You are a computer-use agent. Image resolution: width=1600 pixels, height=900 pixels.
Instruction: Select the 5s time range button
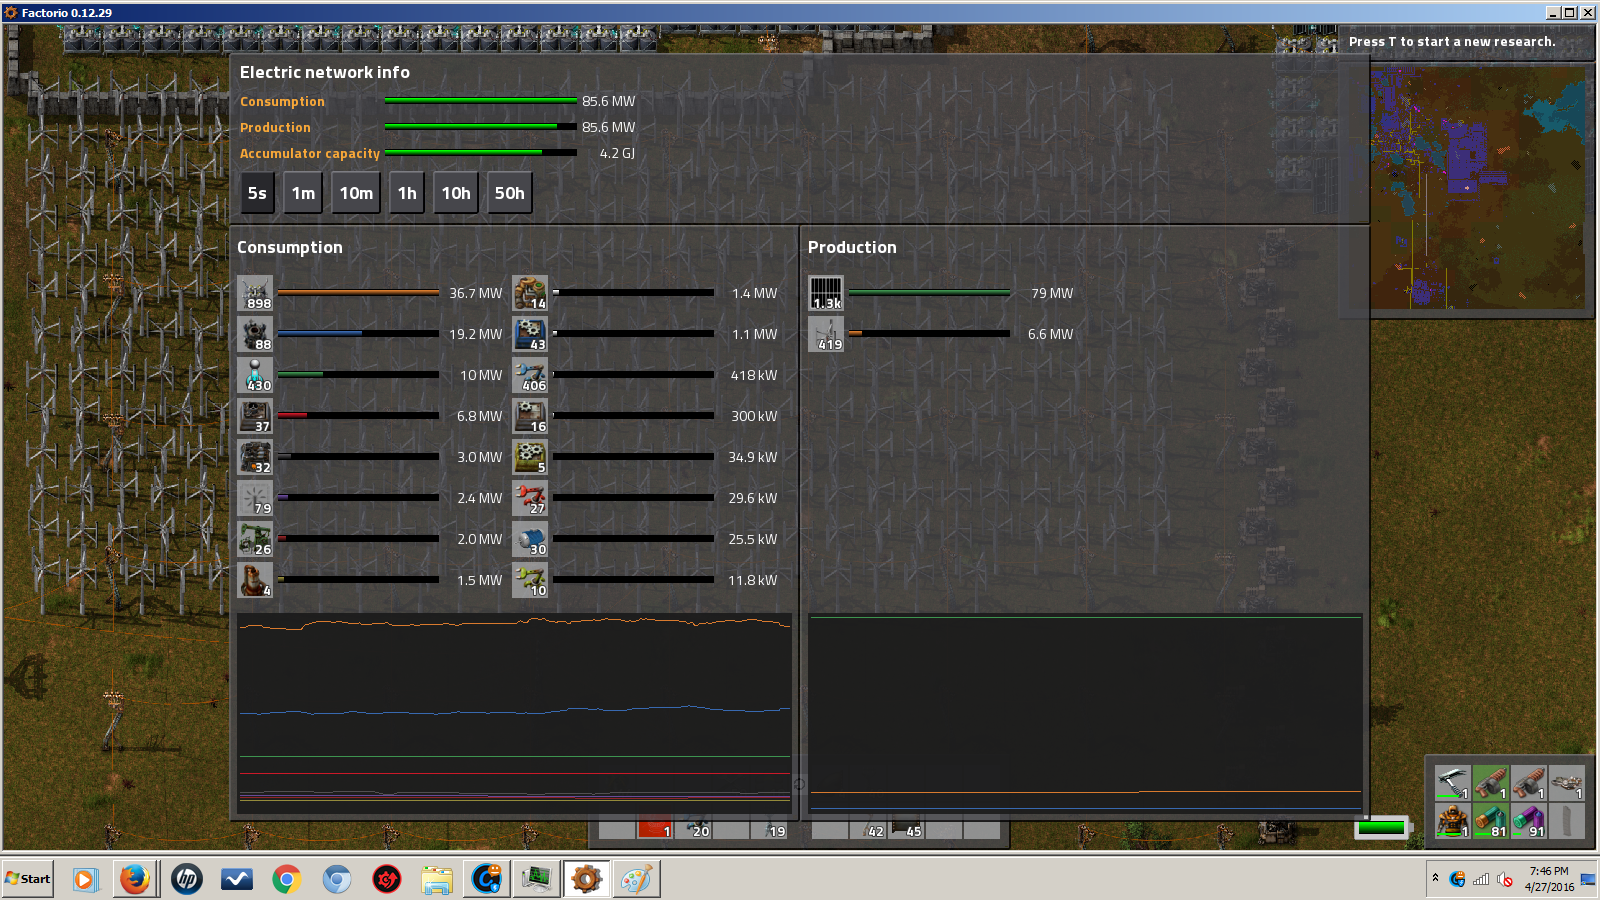[x=257, y=193]
